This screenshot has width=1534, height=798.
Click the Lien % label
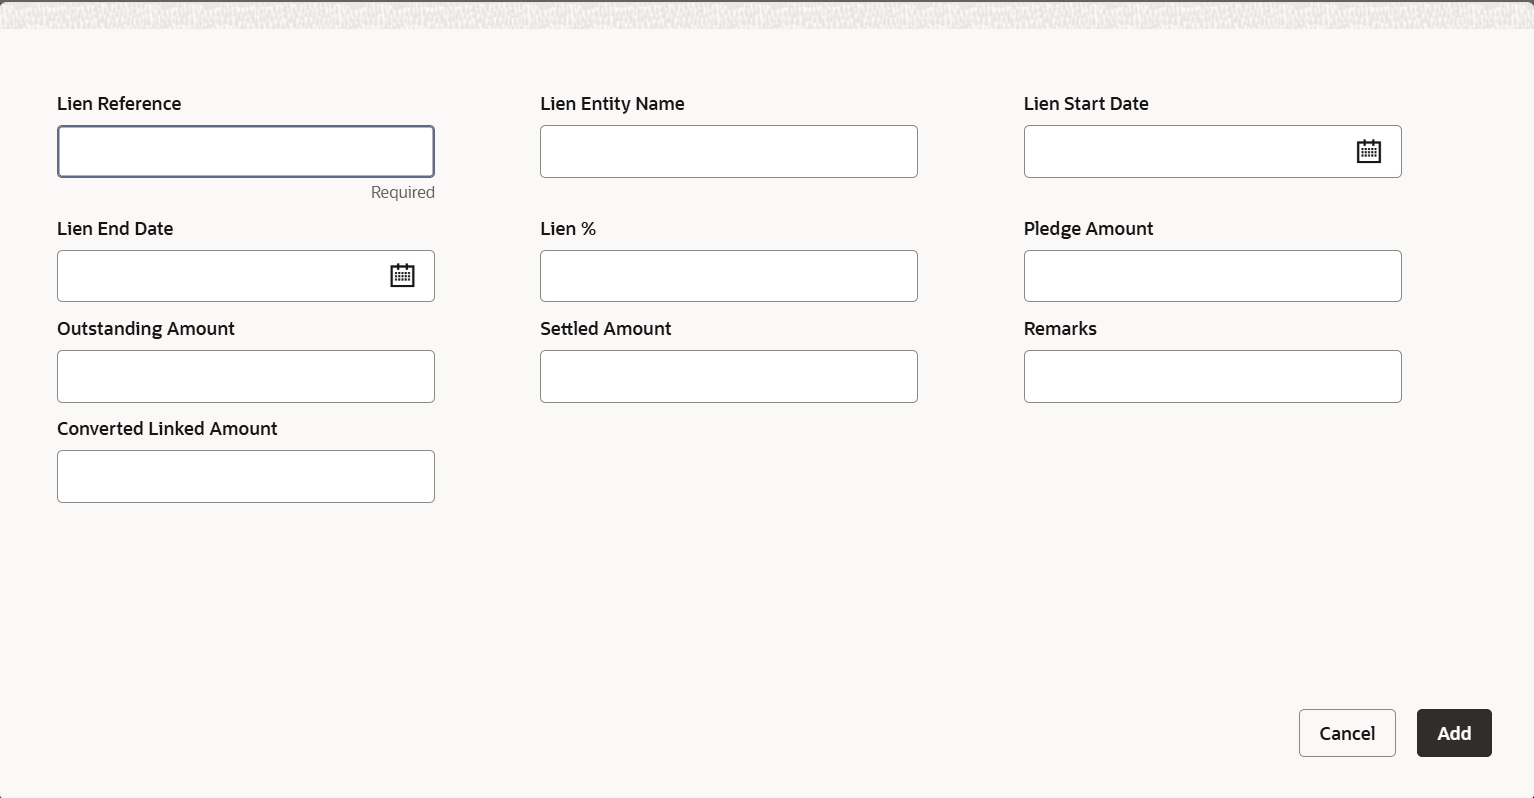coord(568,229)
